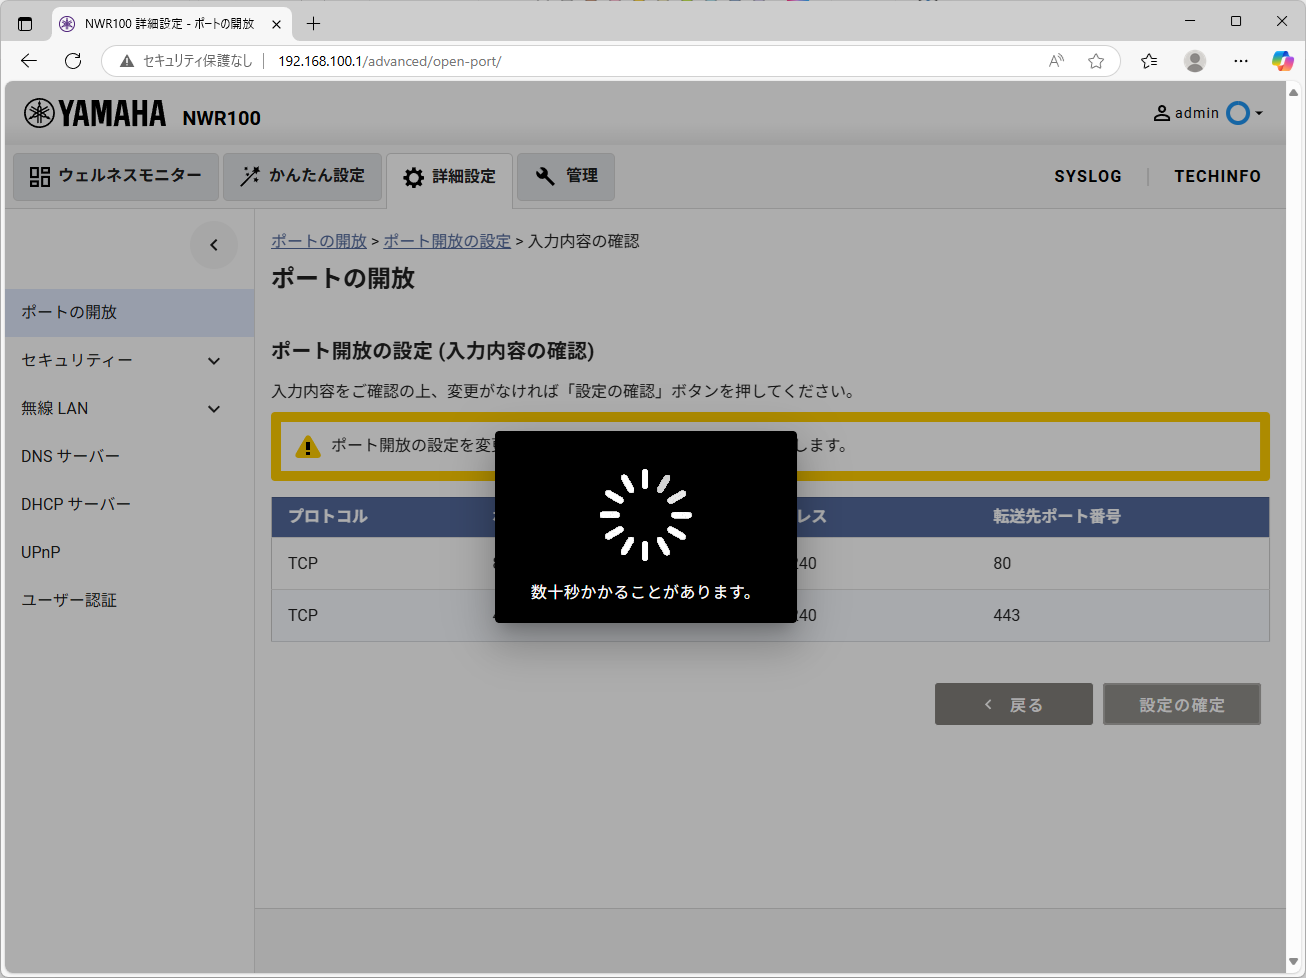Click the 戻る button

[1013, 705]
